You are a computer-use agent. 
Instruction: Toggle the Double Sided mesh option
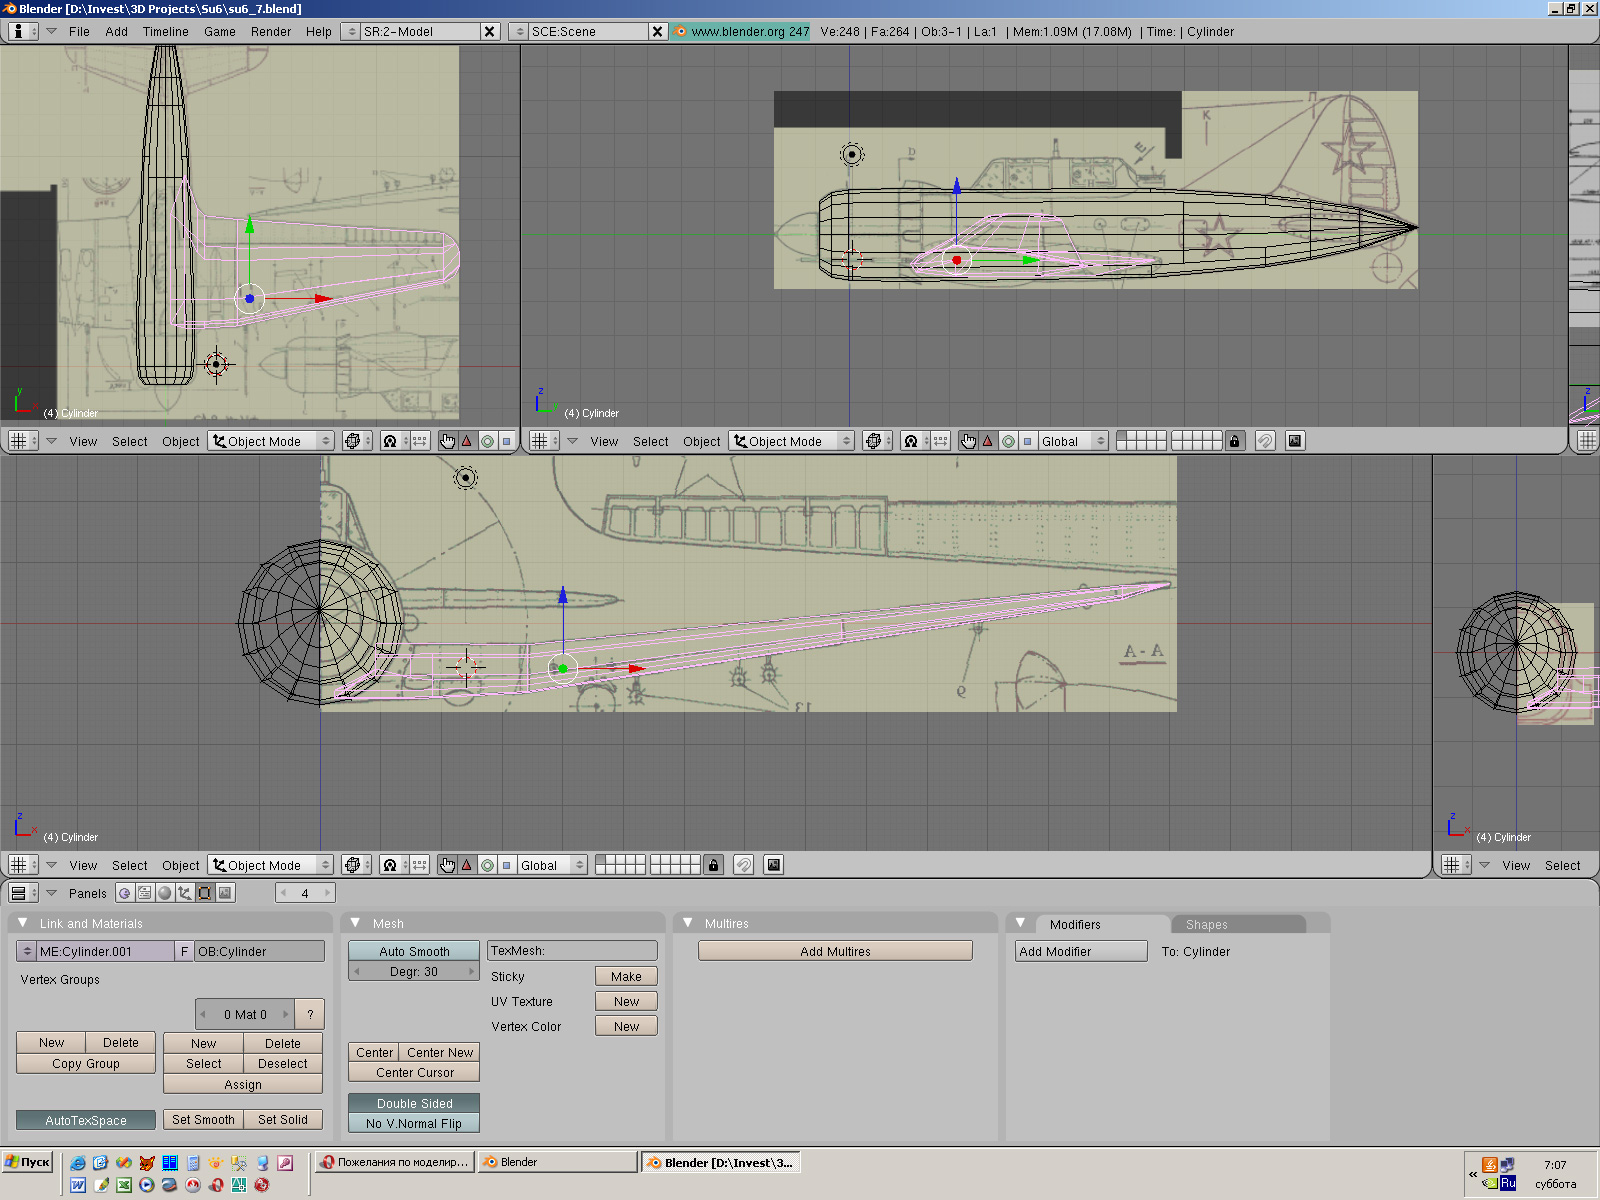click(414, 1103)
